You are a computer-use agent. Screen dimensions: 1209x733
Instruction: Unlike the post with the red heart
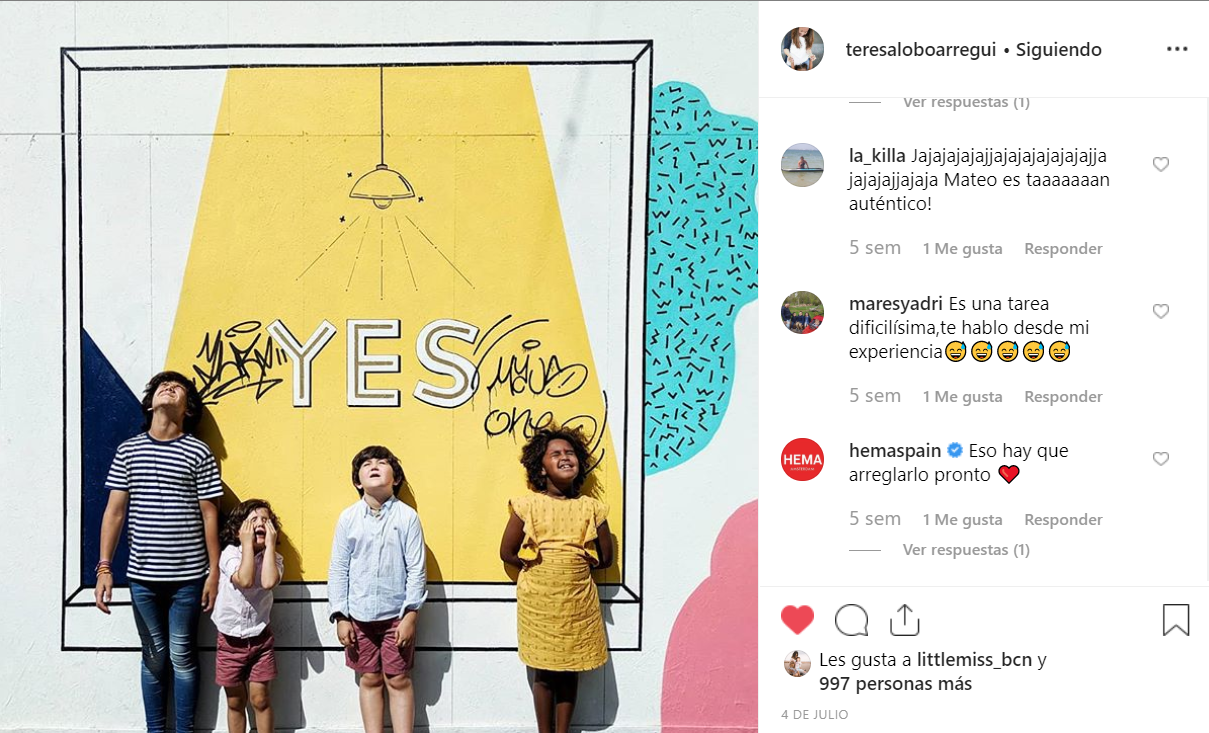point(797,620)
